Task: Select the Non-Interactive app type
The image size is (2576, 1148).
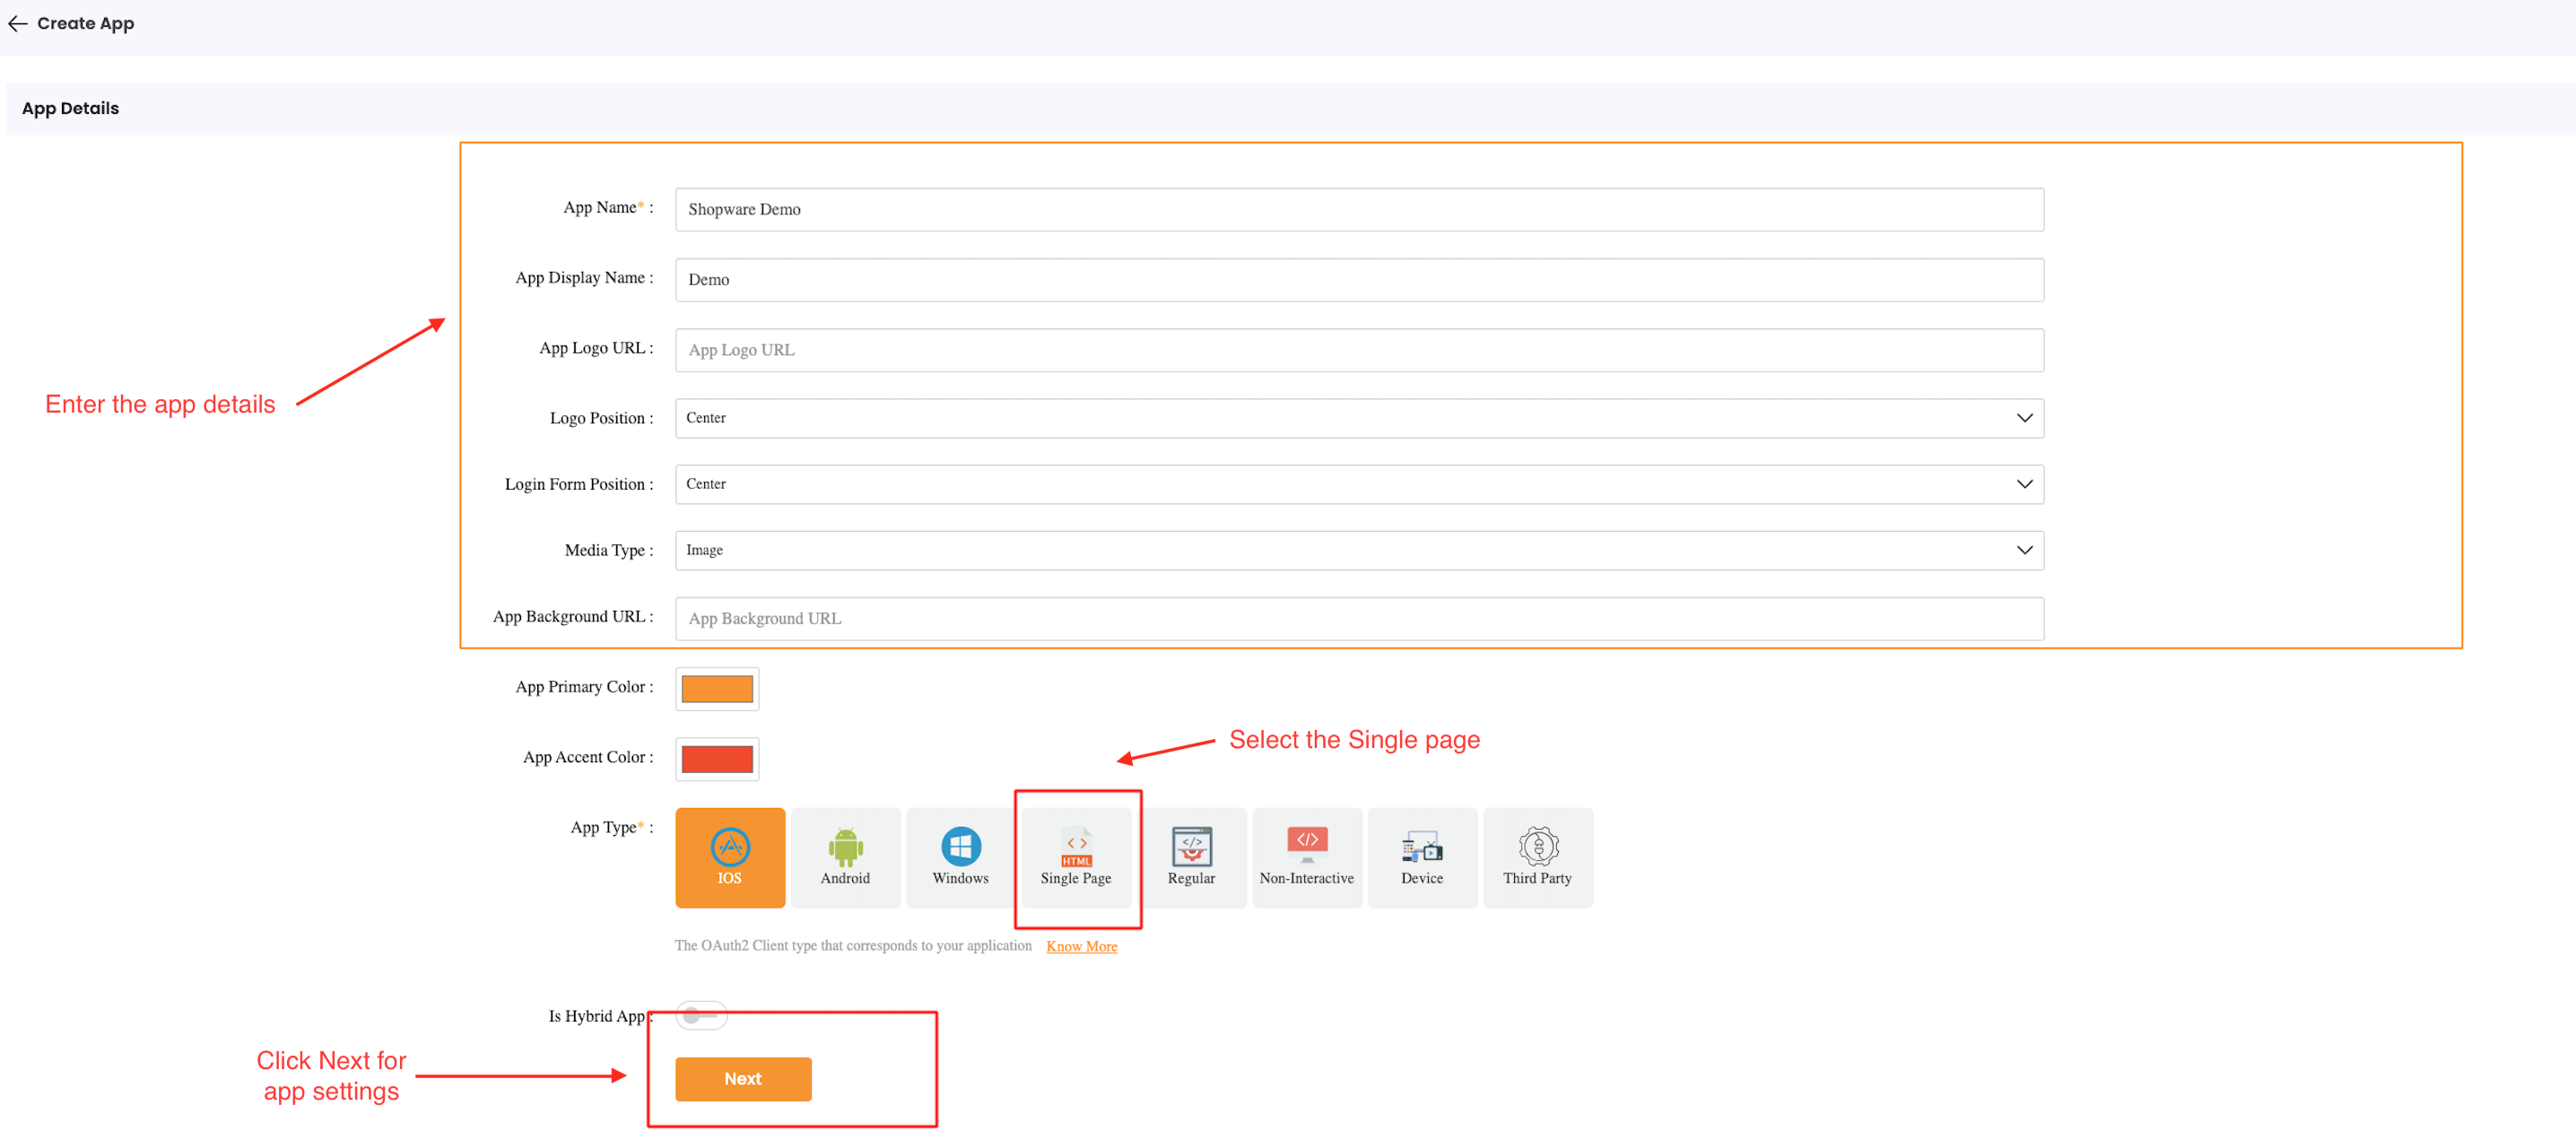Action: (x=1307, y=857)
